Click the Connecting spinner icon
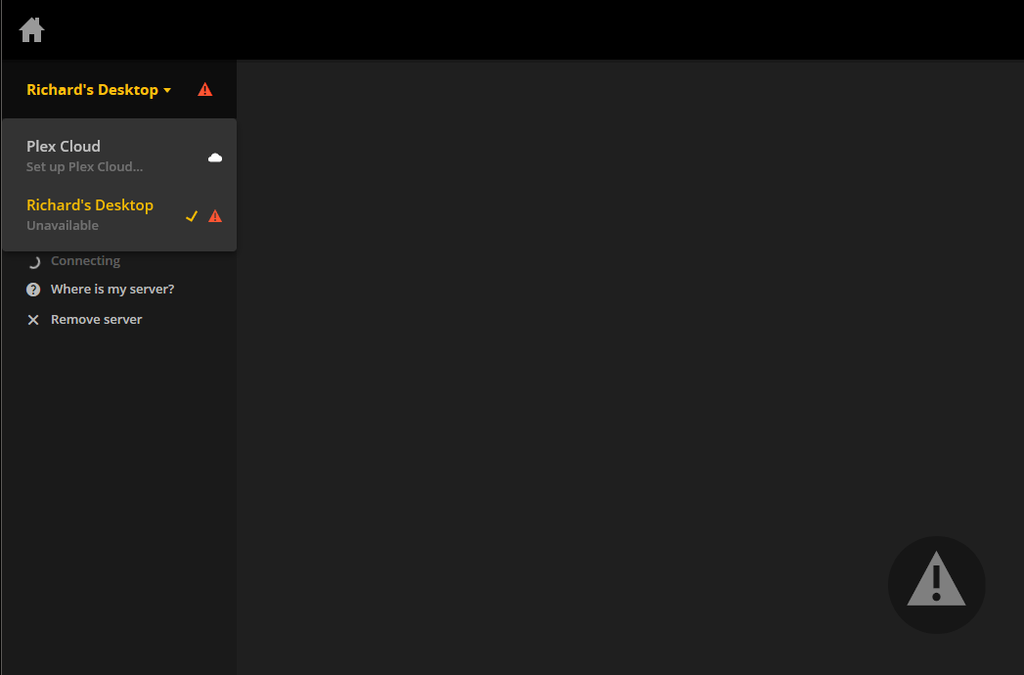The image size is (1024, 675). coord(34,262)
